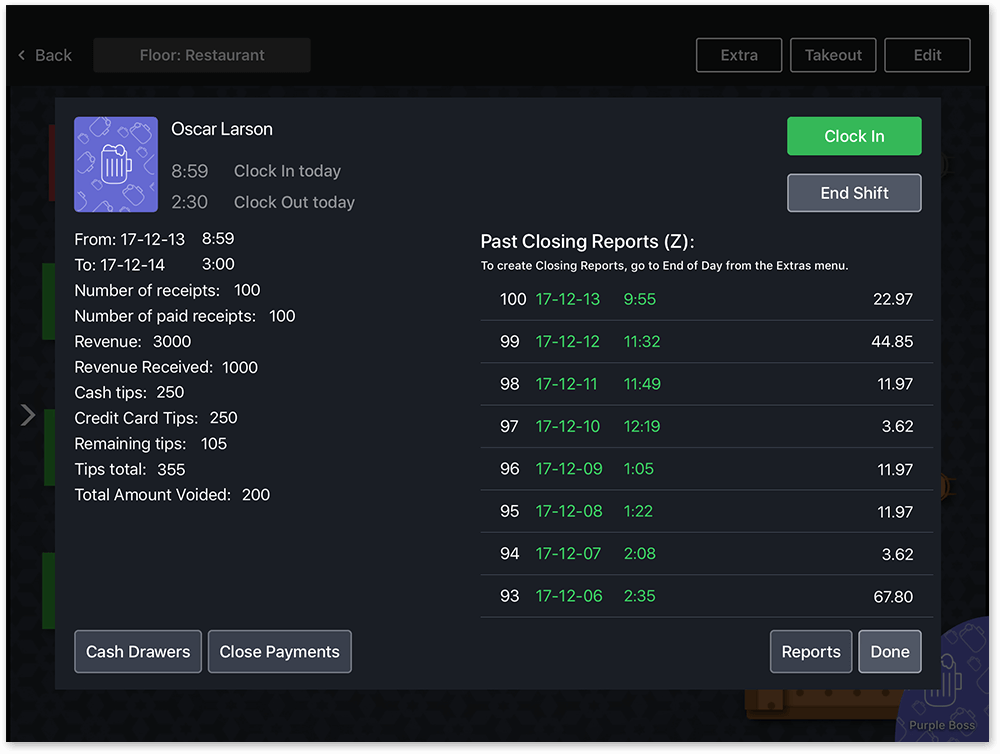Select closing report number 100

tap(706, 299)
